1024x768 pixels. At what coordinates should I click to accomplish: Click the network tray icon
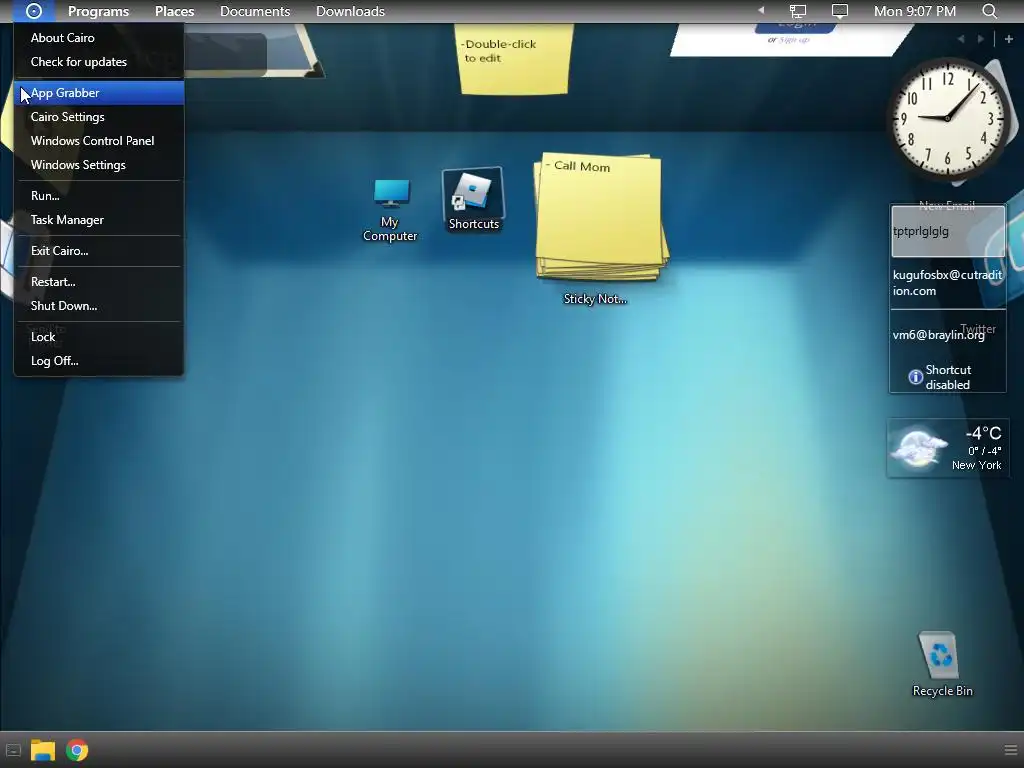797,11
